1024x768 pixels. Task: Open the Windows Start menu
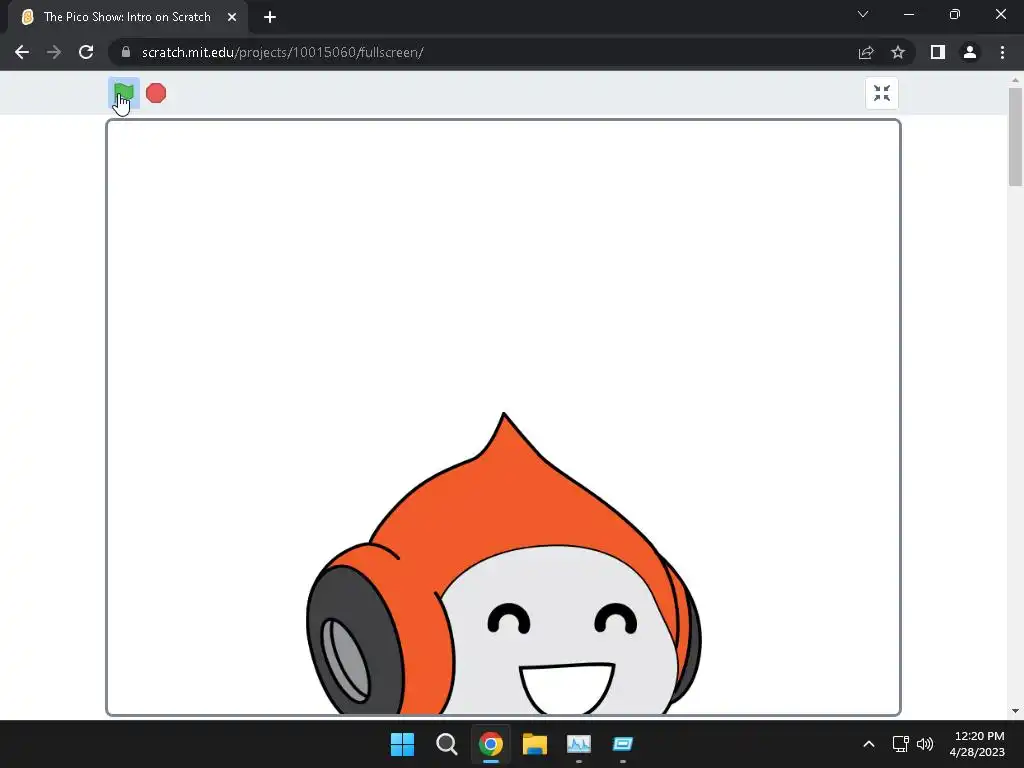point(402,744)
